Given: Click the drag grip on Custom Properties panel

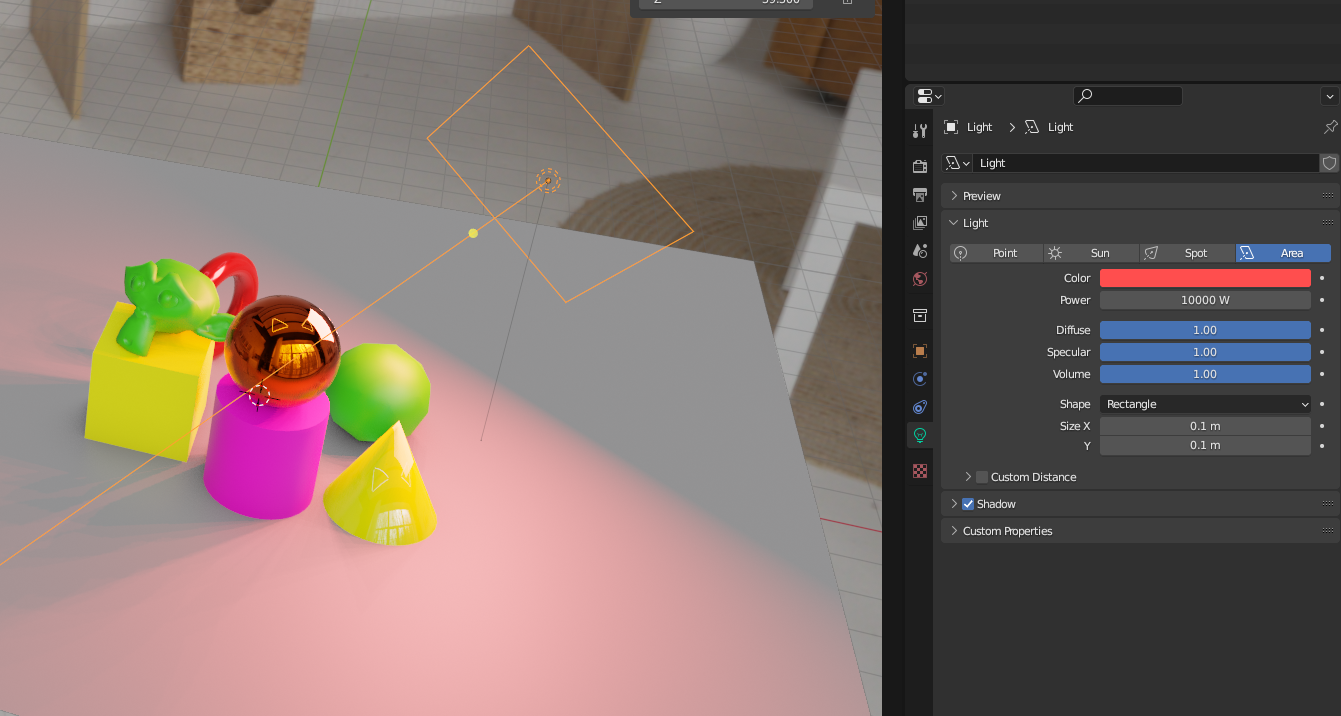Looking at the screenshot, I should point(1328,531).
